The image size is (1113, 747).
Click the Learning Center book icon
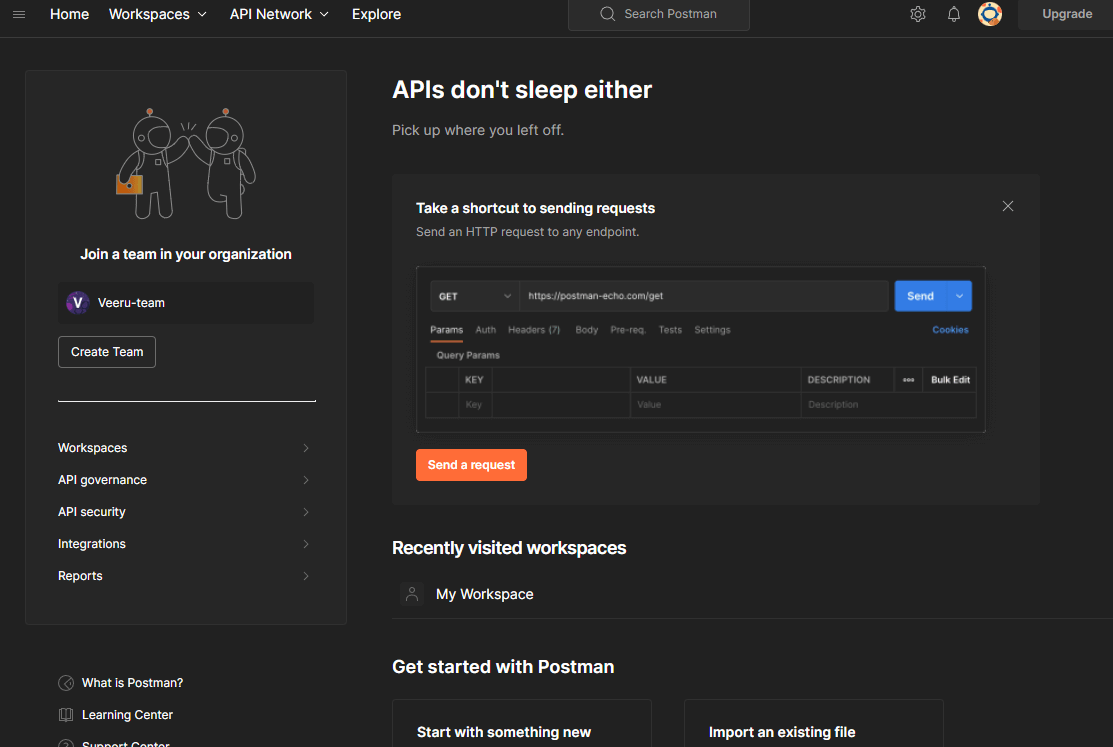click(66, 715)
